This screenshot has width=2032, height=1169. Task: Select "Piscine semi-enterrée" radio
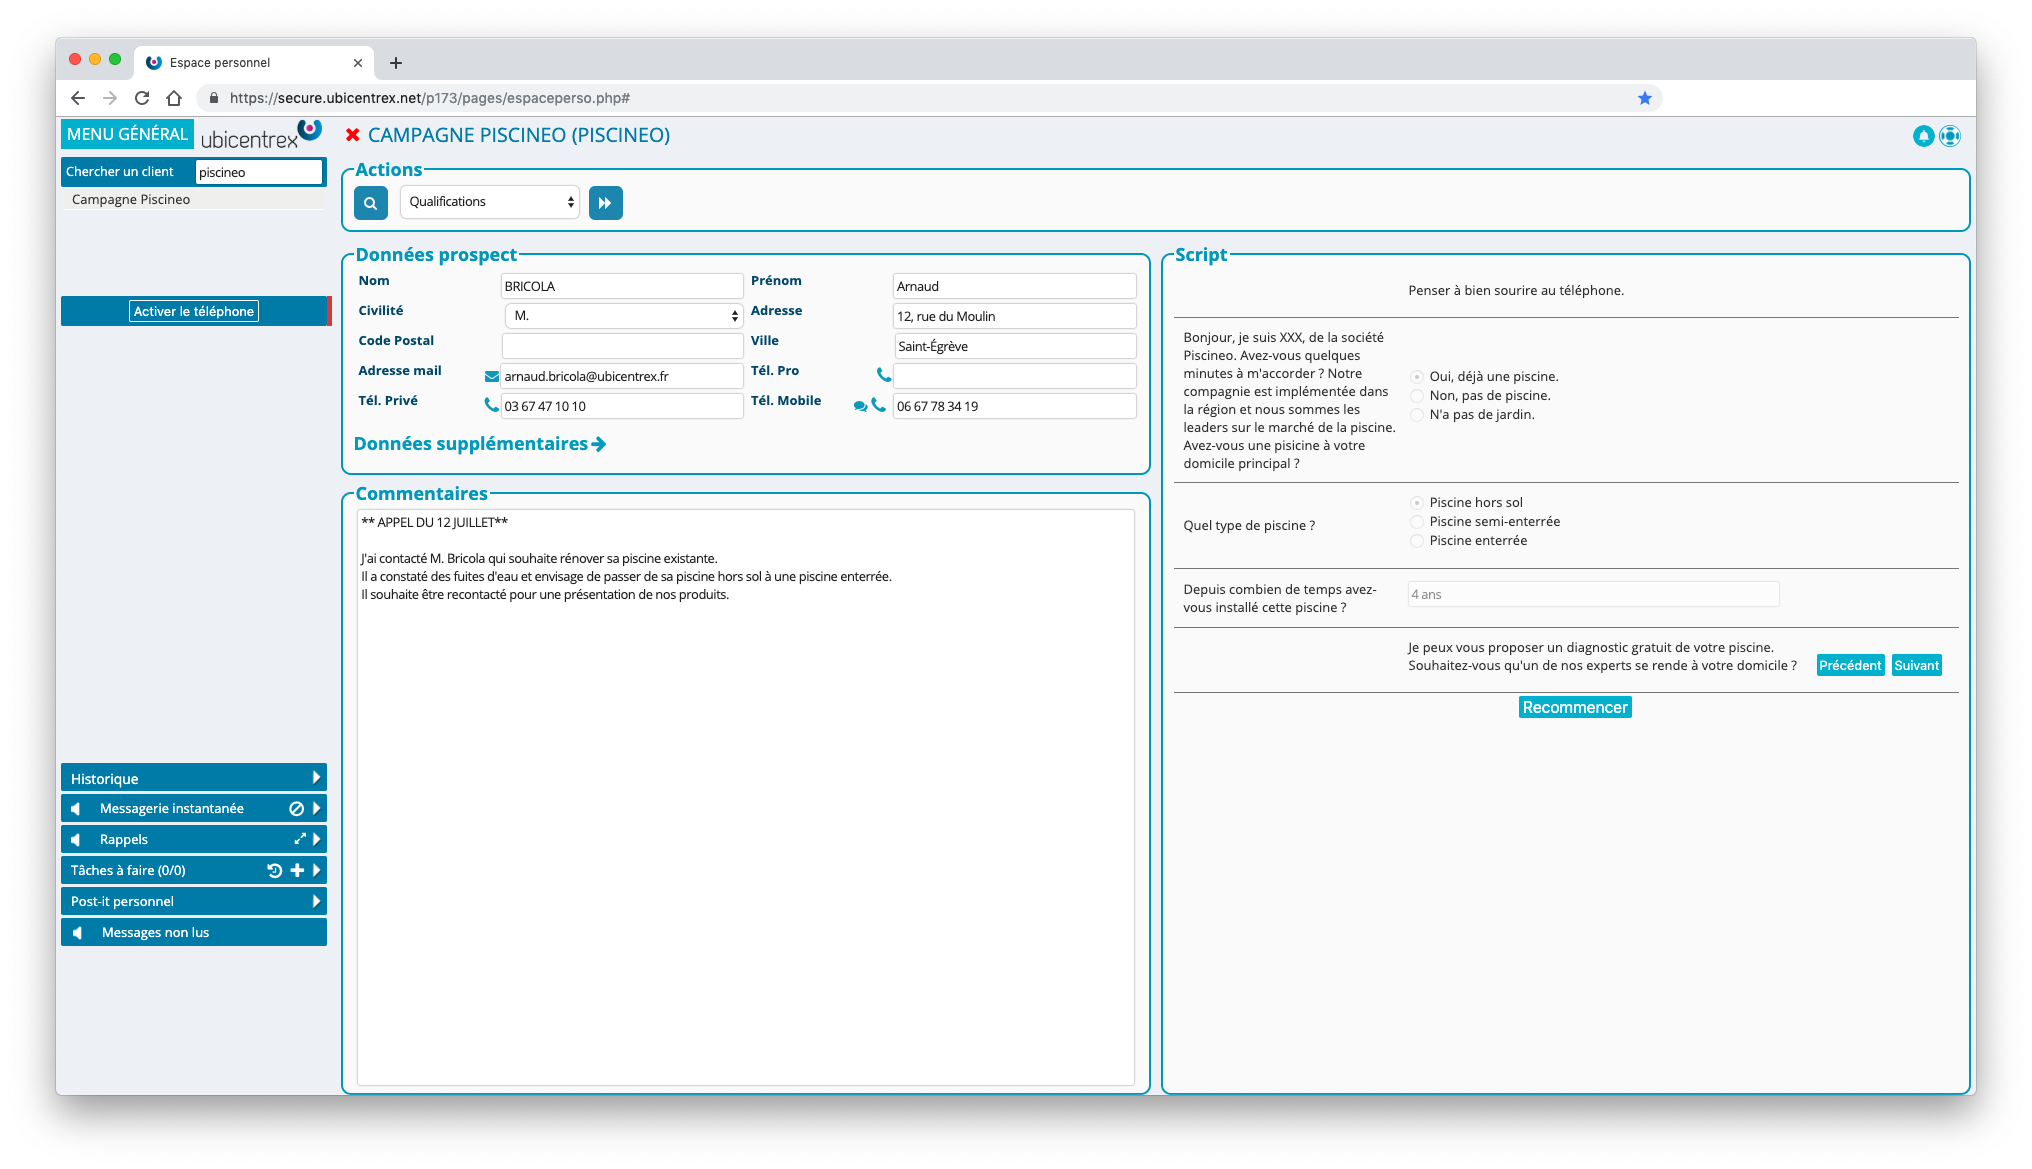pyautogui.click(x=1417, y=522)
